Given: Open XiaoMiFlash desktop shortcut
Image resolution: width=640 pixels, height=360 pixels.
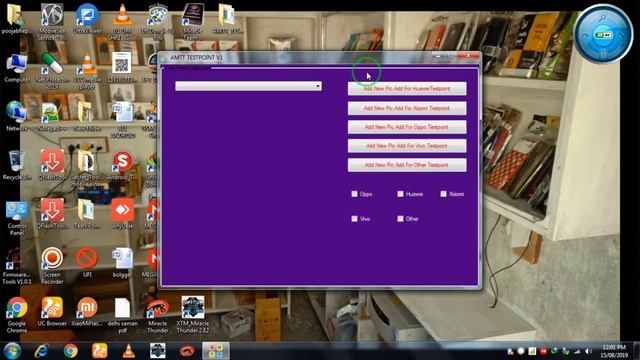Looking at the screenshot, I should 87,311.
